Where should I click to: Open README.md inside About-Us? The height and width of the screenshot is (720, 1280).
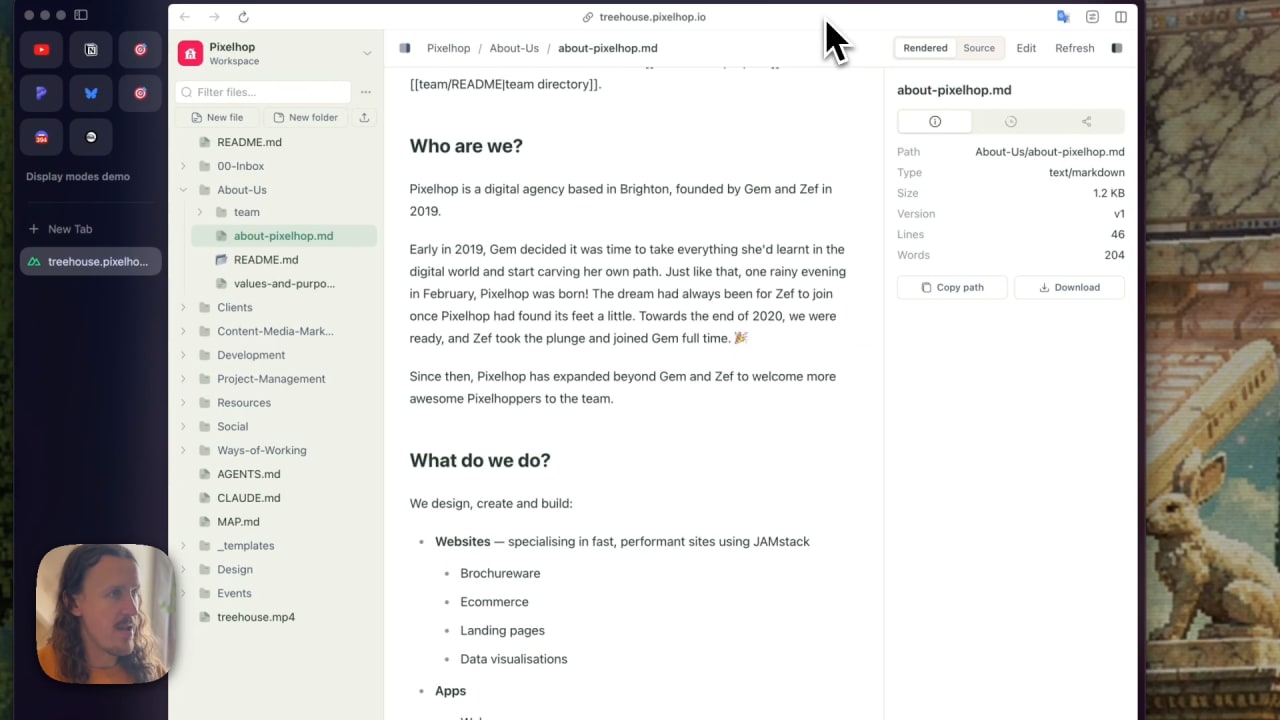[x=265, y=260]
